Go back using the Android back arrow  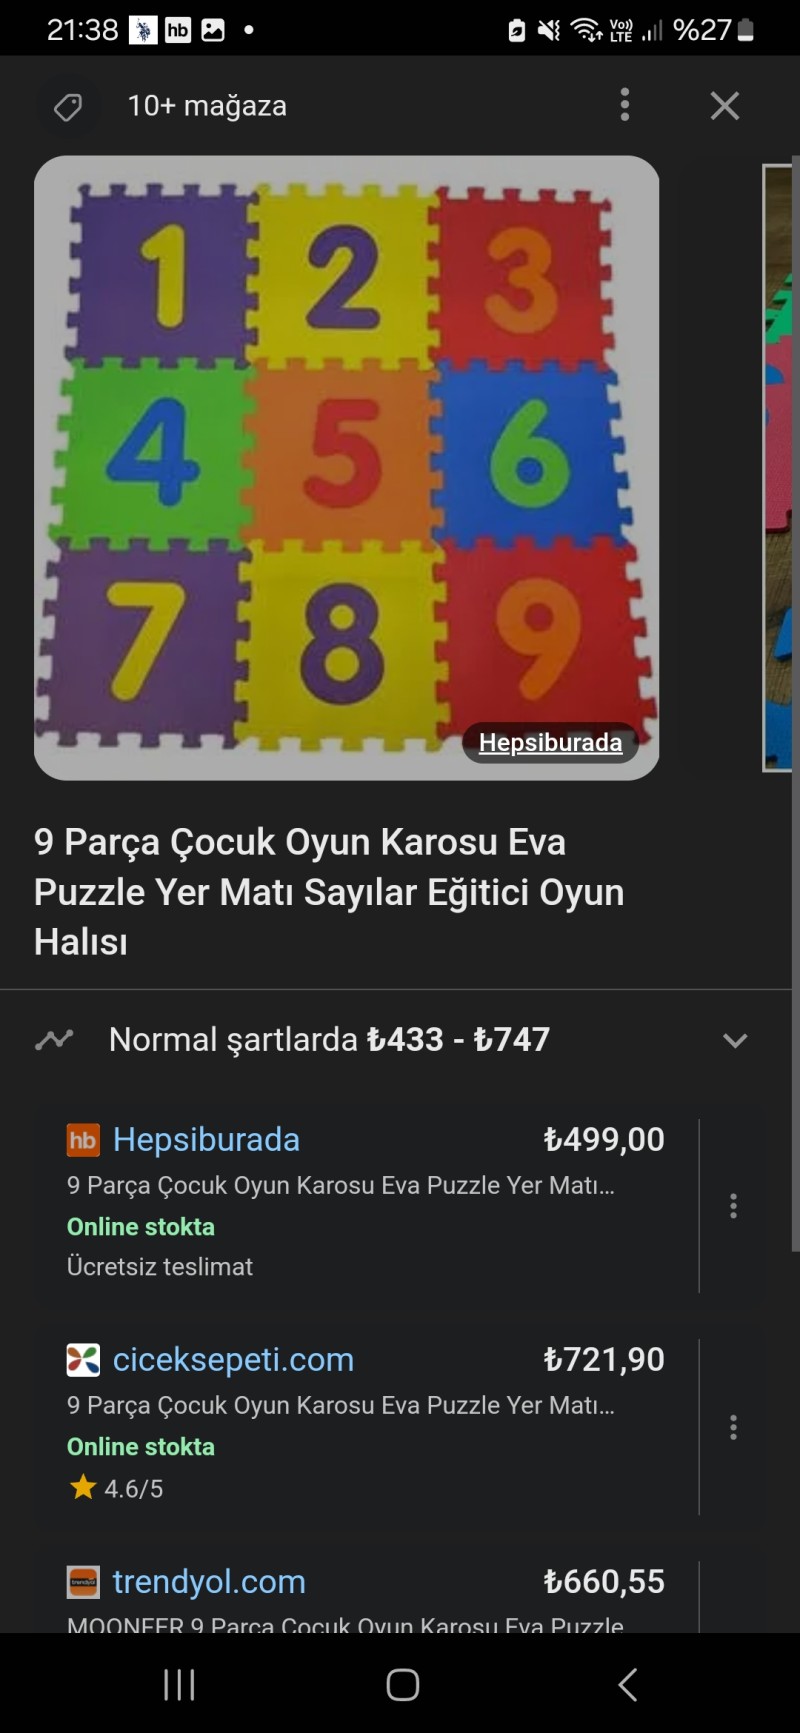[627, 1685]
